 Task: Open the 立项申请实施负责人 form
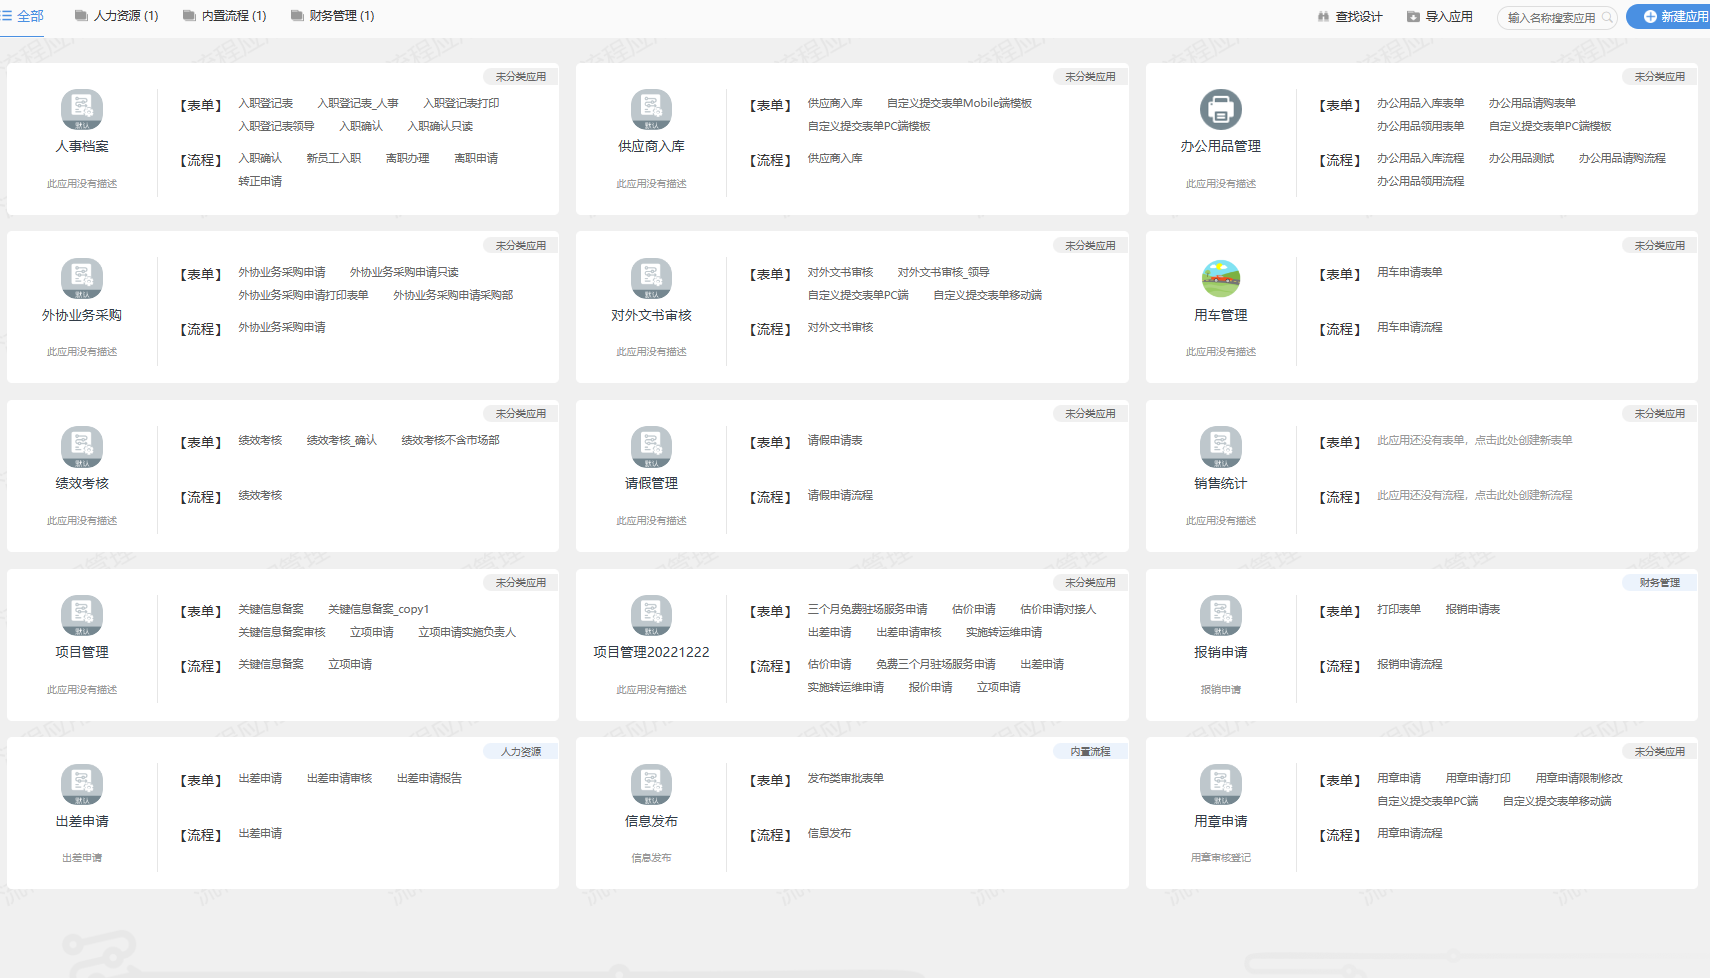click(467, 632)
